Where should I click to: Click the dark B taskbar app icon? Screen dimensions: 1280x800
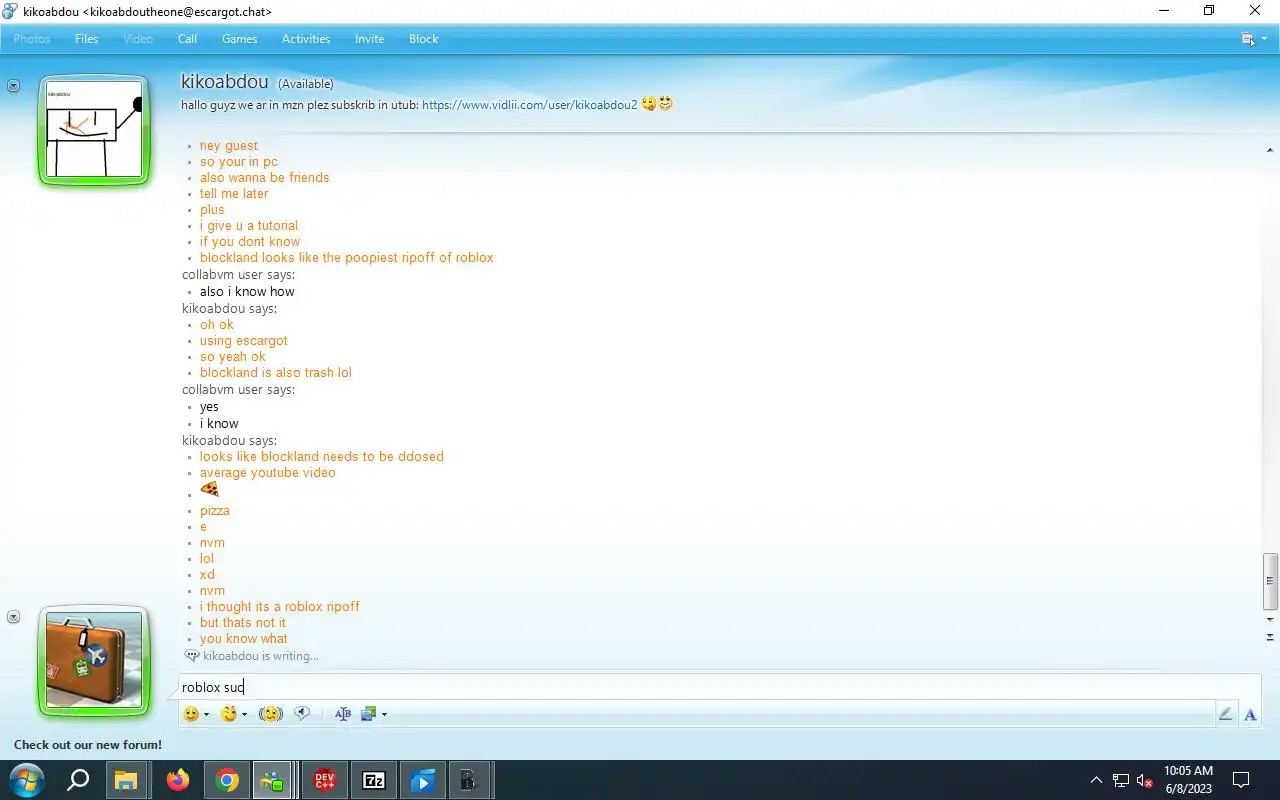point(468,781)
